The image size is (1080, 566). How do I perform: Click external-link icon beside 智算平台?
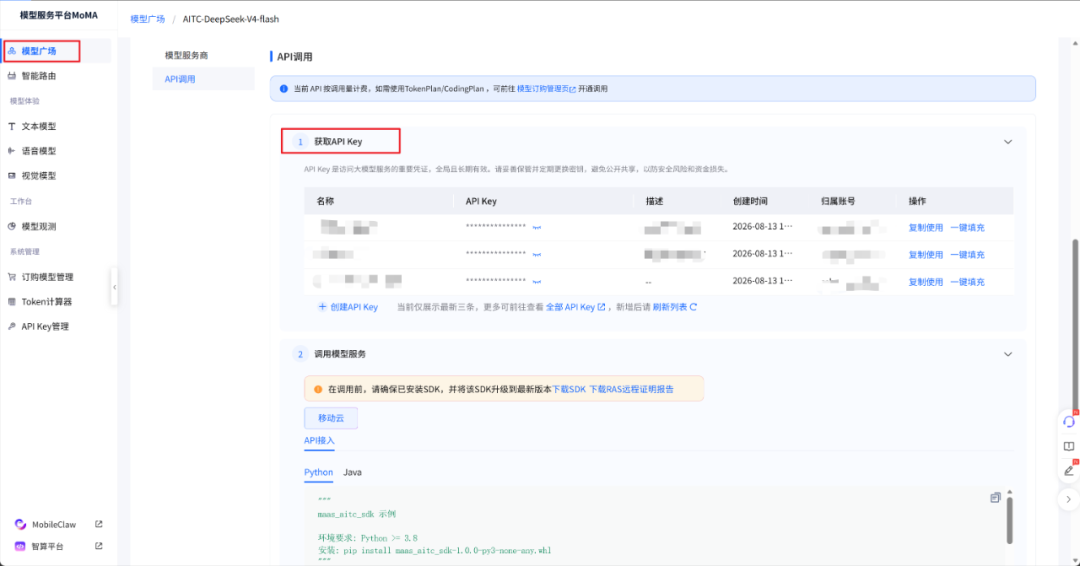[98, 546]
